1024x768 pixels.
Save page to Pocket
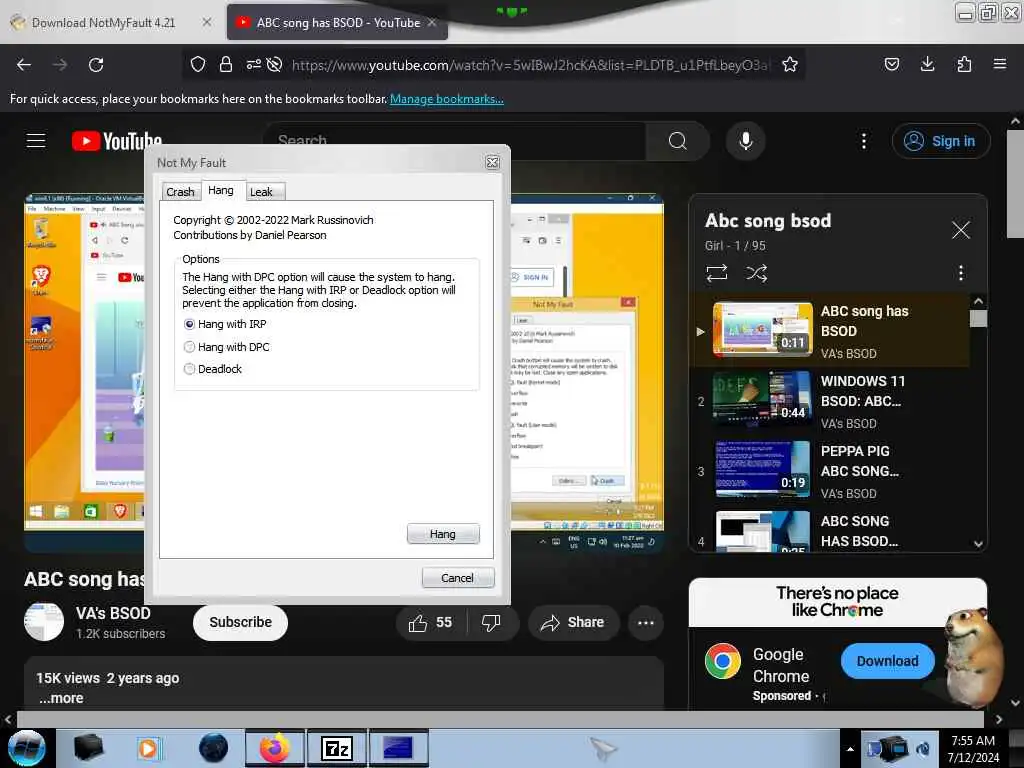(x=891, y=64)
